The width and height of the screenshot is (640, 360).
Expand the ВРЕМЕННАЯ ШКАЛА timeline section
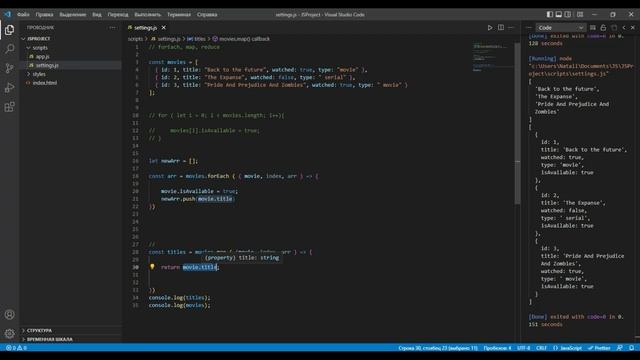(x=71, y=339)
